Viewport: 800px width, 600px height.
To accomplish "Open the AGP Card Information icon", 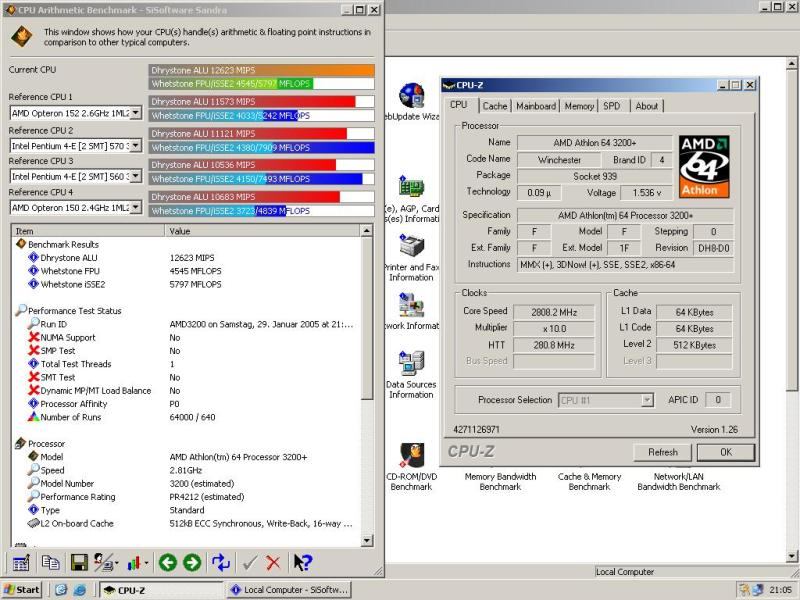I will click(x=411, y=187).
